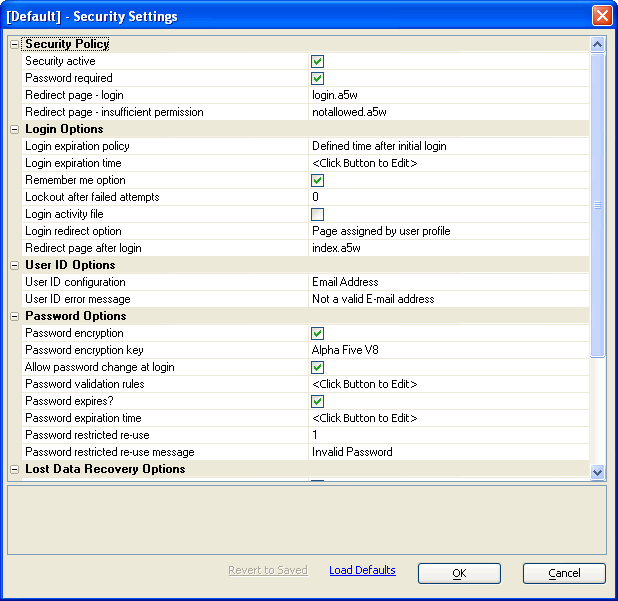Enable the Login activity file checkbox
618x601 pixels.
pos(317,214)
